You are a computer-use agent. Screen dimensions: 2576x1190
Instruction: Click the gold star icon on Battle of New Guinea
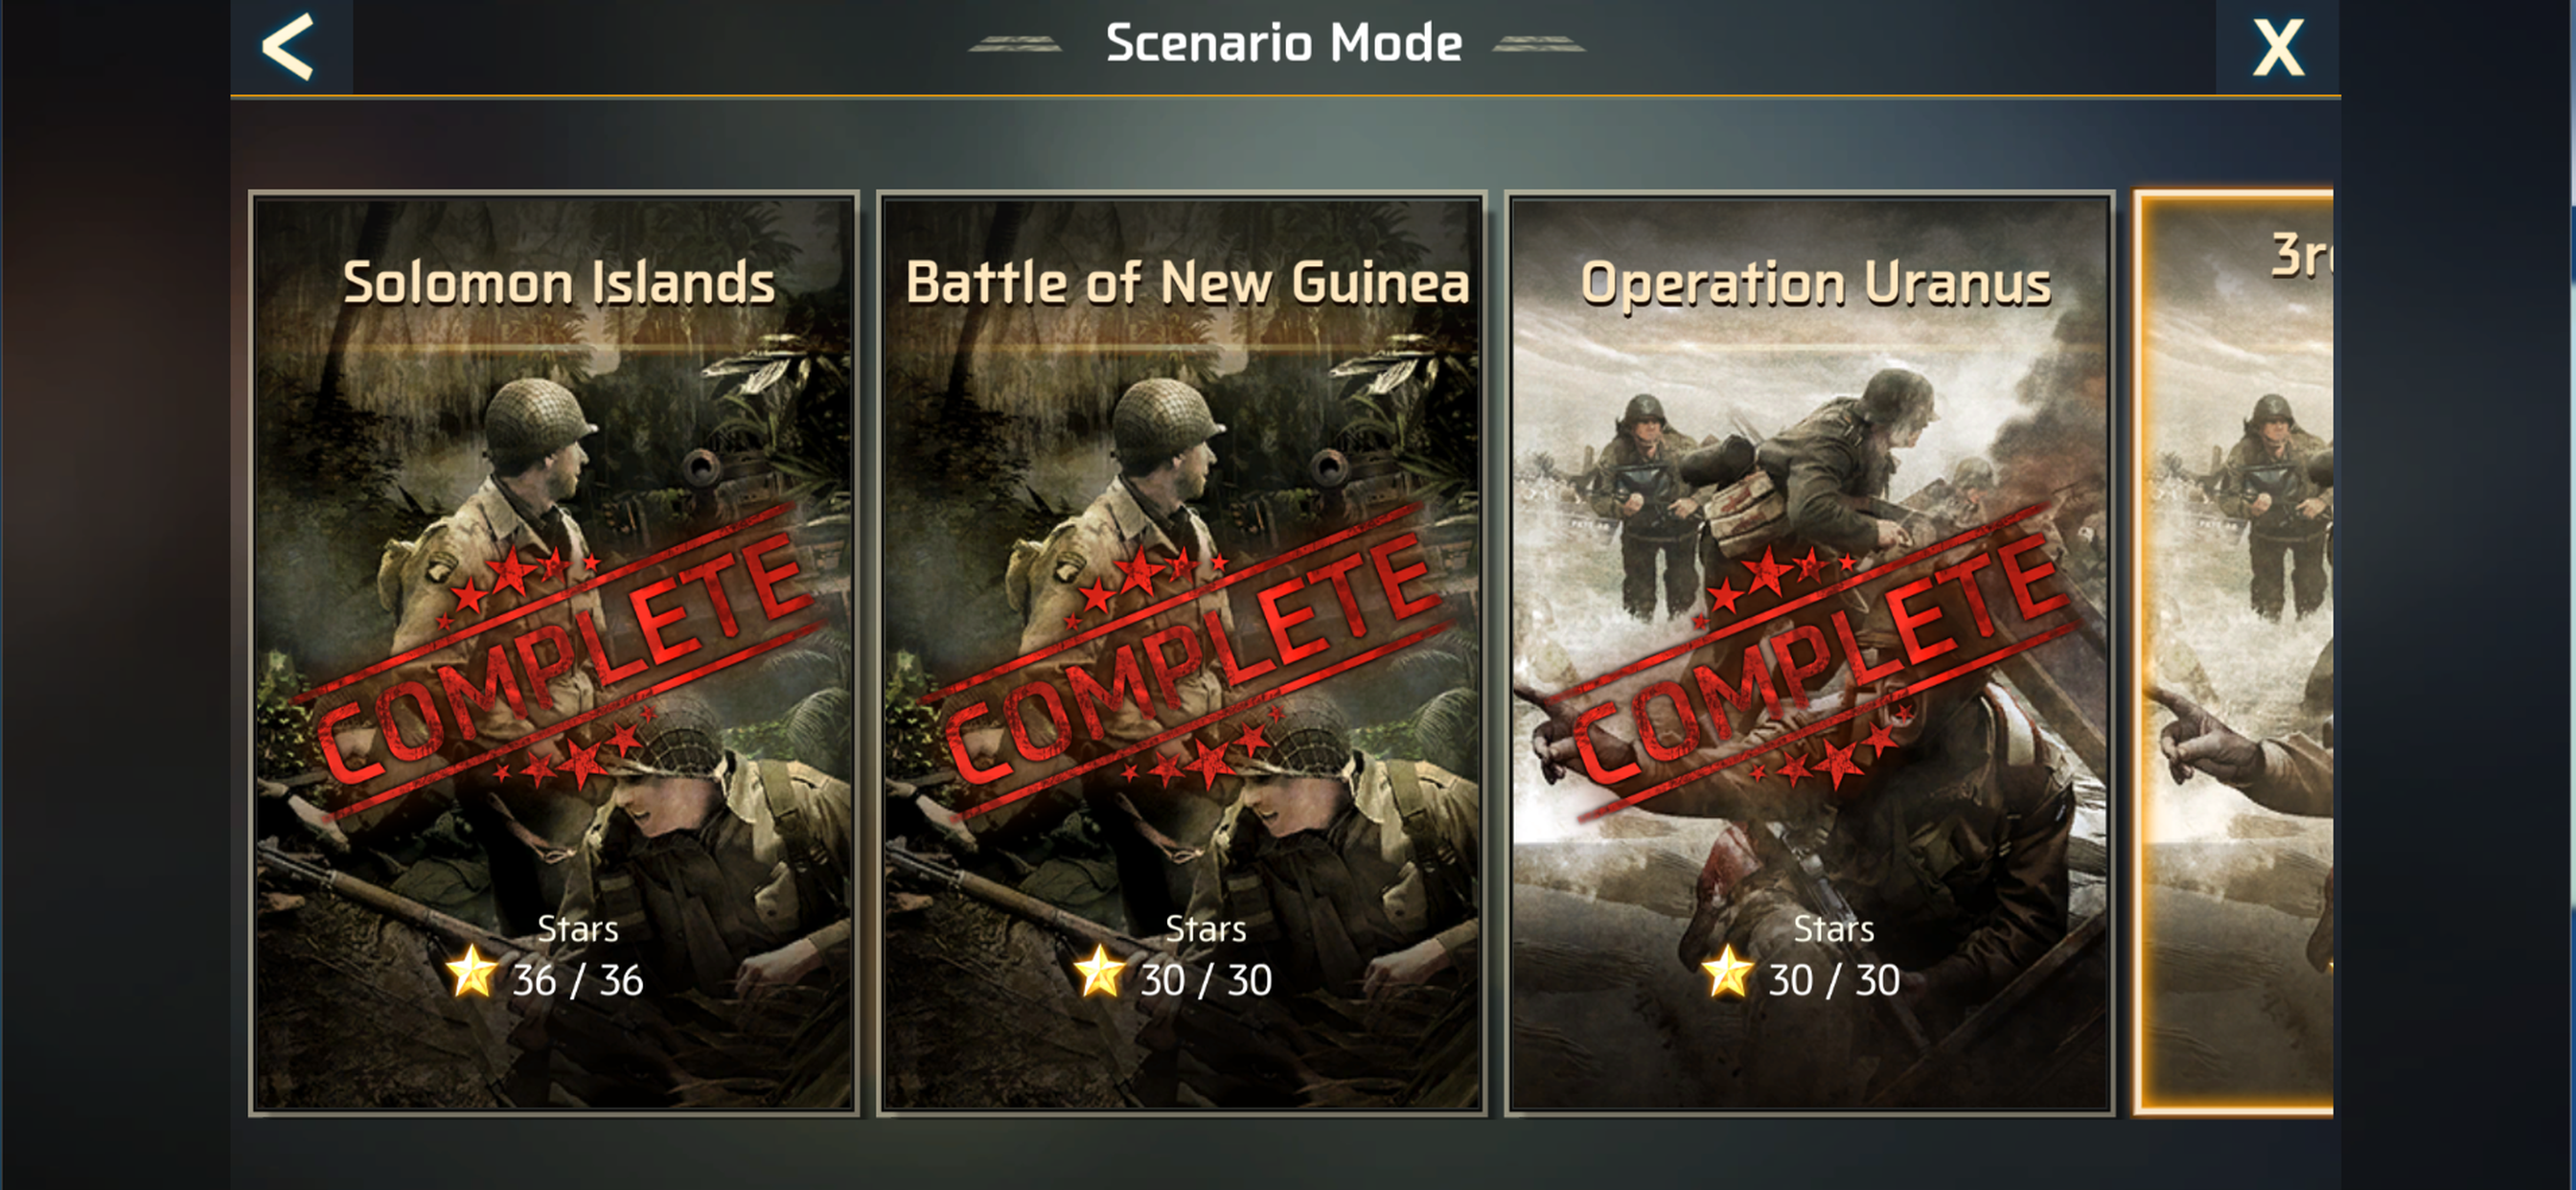pyautogui.click(x=1099, y=973)
